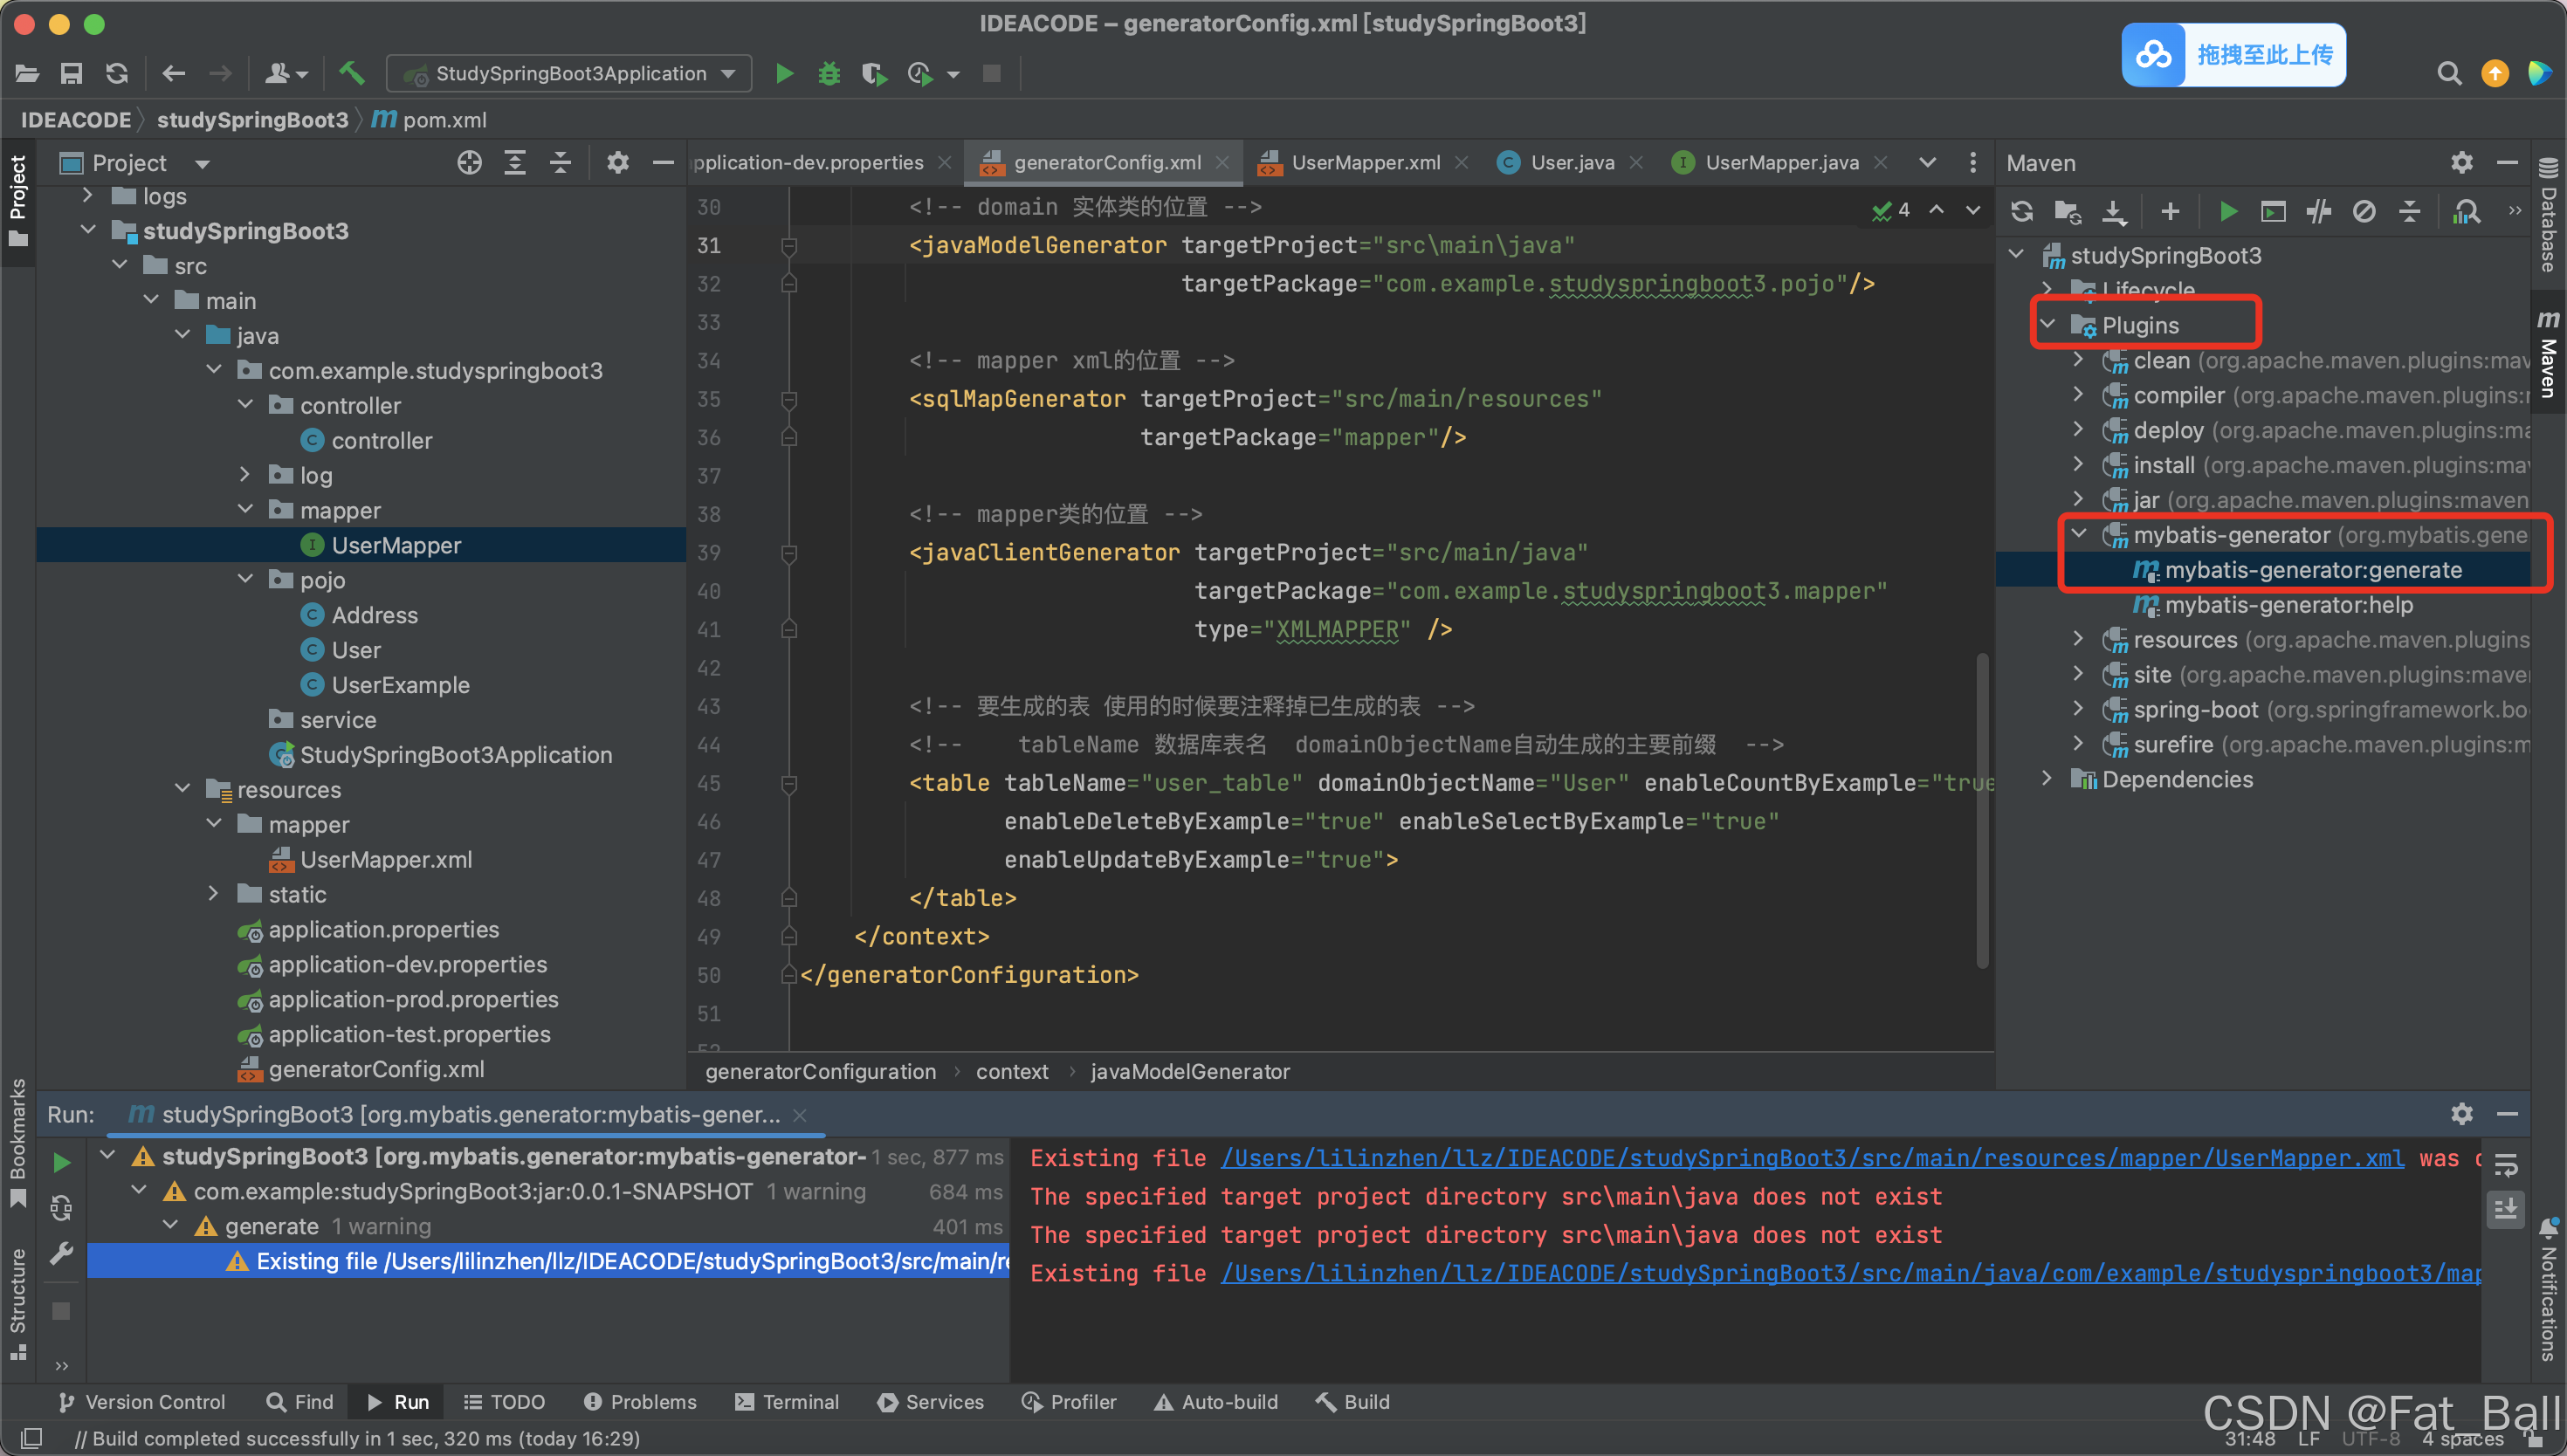Click the editor vertical scrollbar
Image resolution: width=2567 pixels, height=1456 pixels.
point(1982,810)
